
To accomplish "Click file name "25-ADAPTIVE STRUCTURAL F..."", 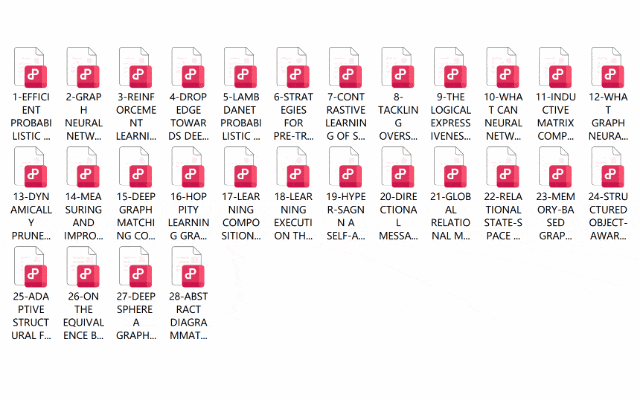I will [31, 316].
